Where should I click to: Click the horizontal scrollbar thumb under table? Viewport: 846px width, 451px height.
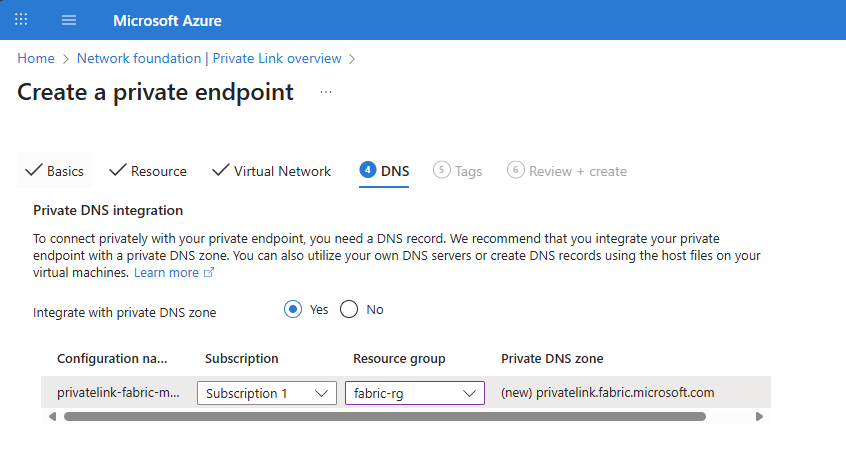tap(385, 416)
